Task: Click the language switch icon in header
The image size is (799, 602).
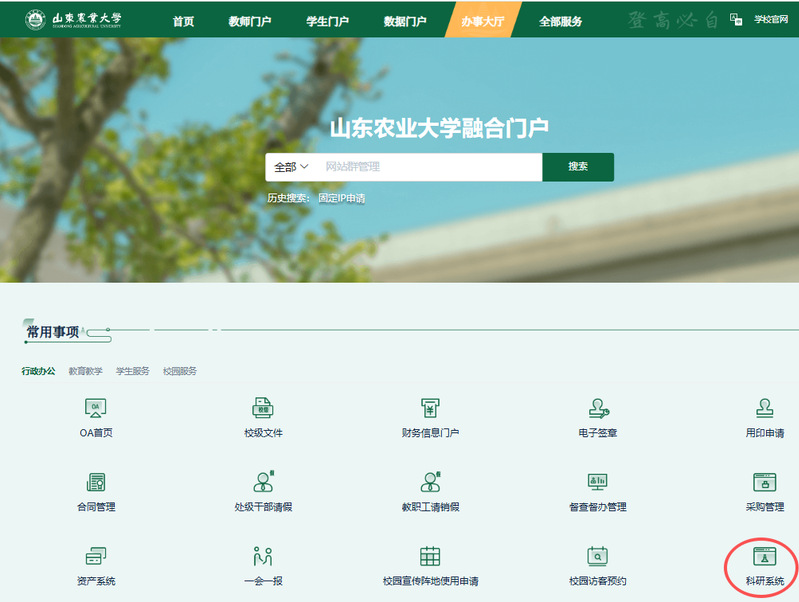Action: pos(736,19)
